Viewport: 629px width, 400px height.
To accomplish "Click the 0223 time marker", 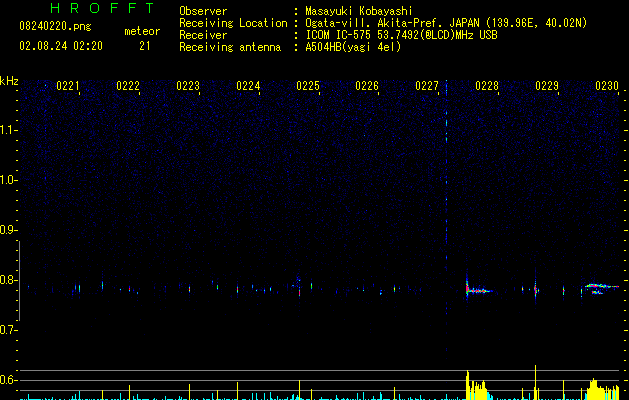I will (x=188, y=86).
